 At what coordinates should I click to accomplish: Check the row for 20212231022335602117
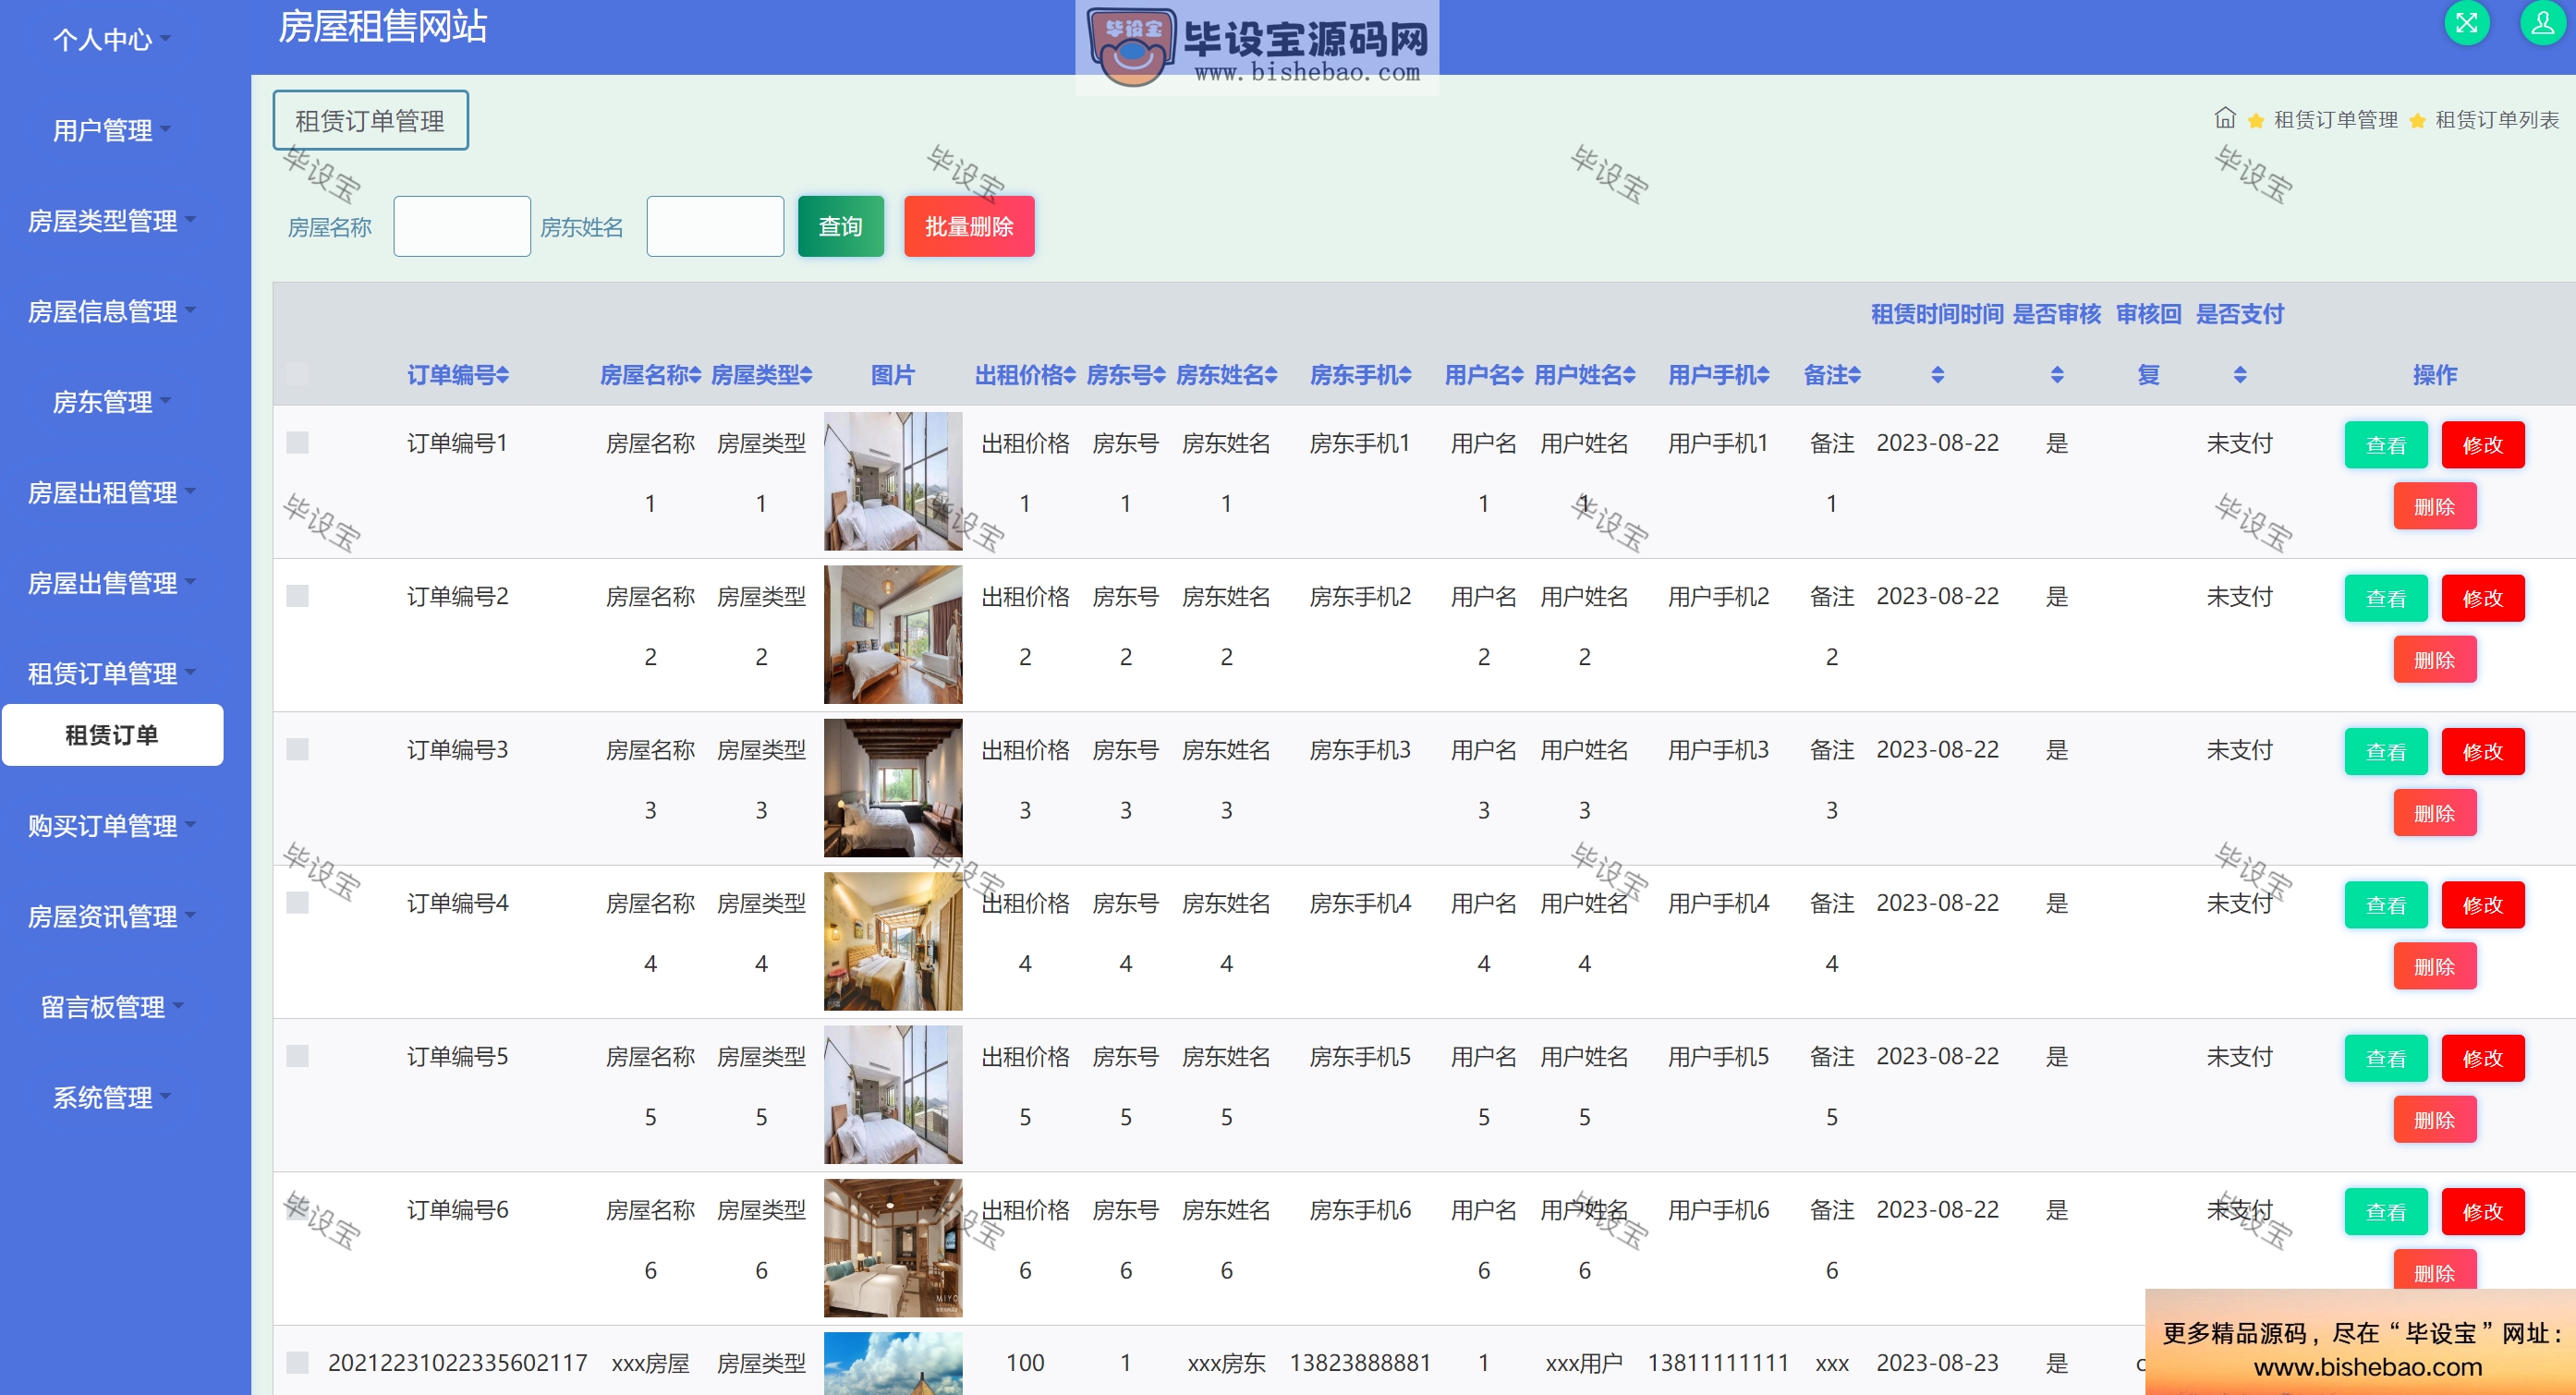click(297, 1362)
